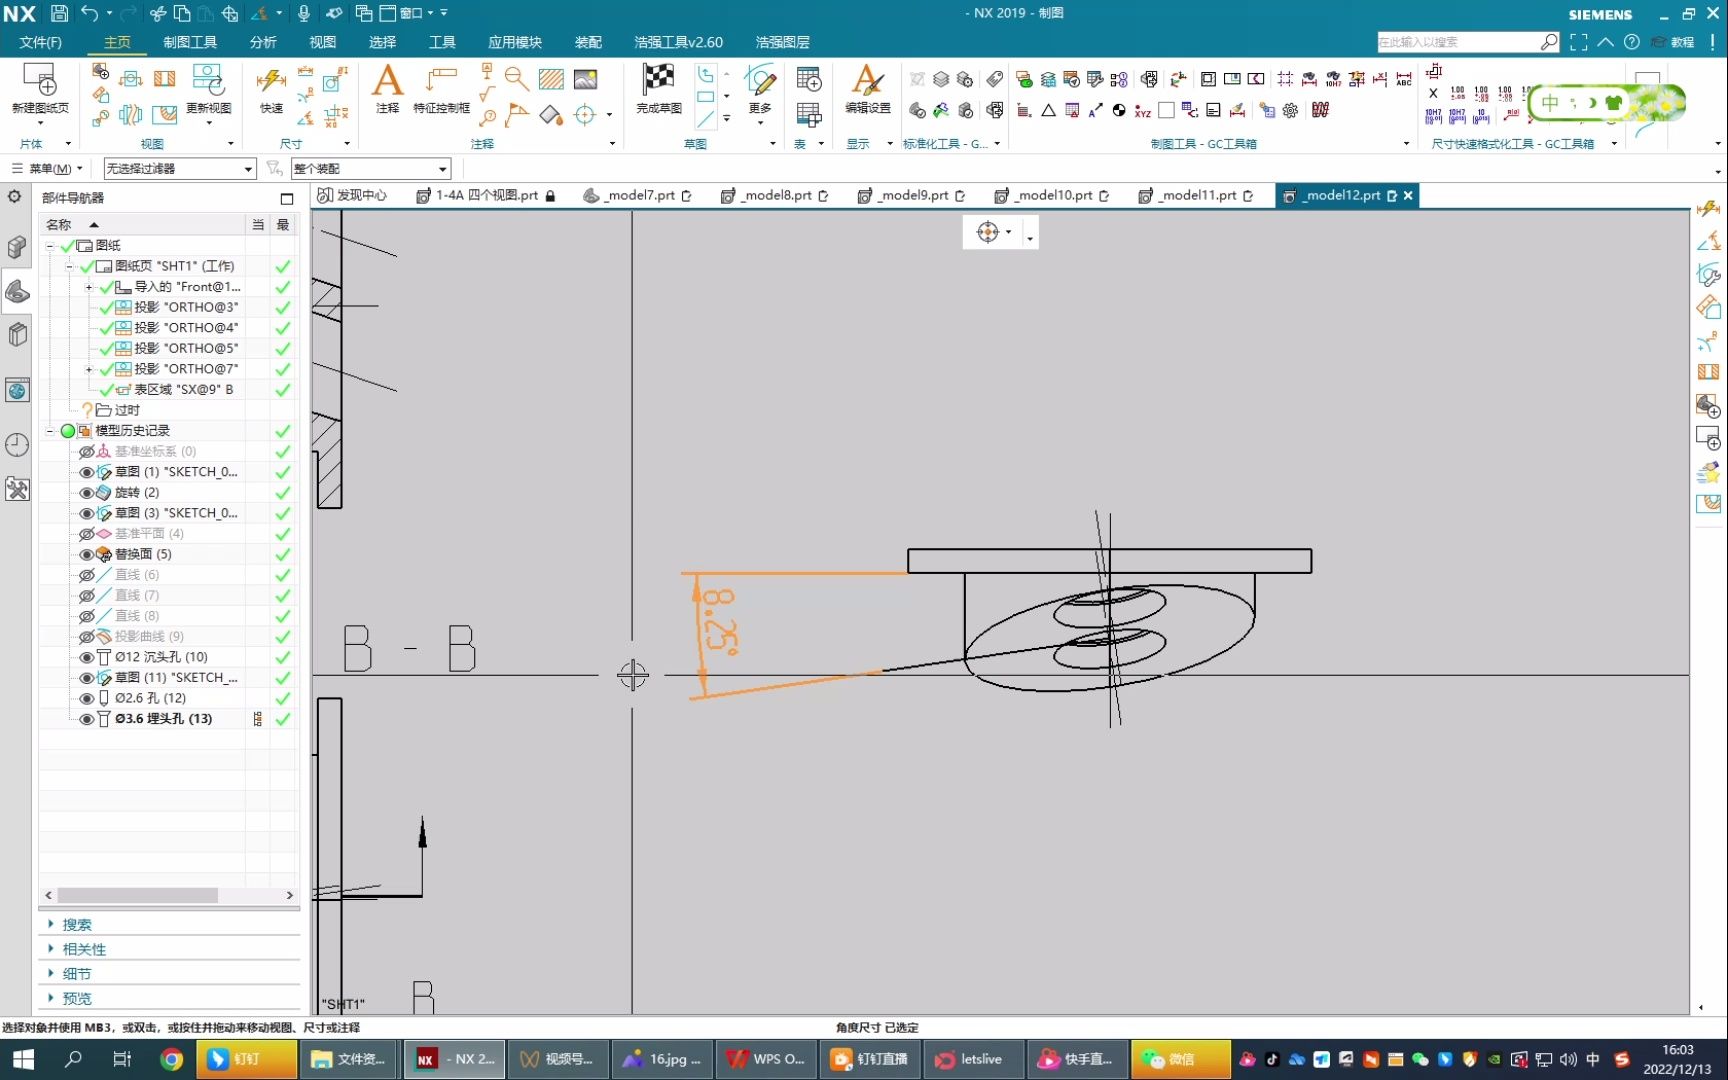This screenshot has width=1728, height=1080.
Task: Toggle visibility of 替换面 (5) feature
Action: pos(87,555)
